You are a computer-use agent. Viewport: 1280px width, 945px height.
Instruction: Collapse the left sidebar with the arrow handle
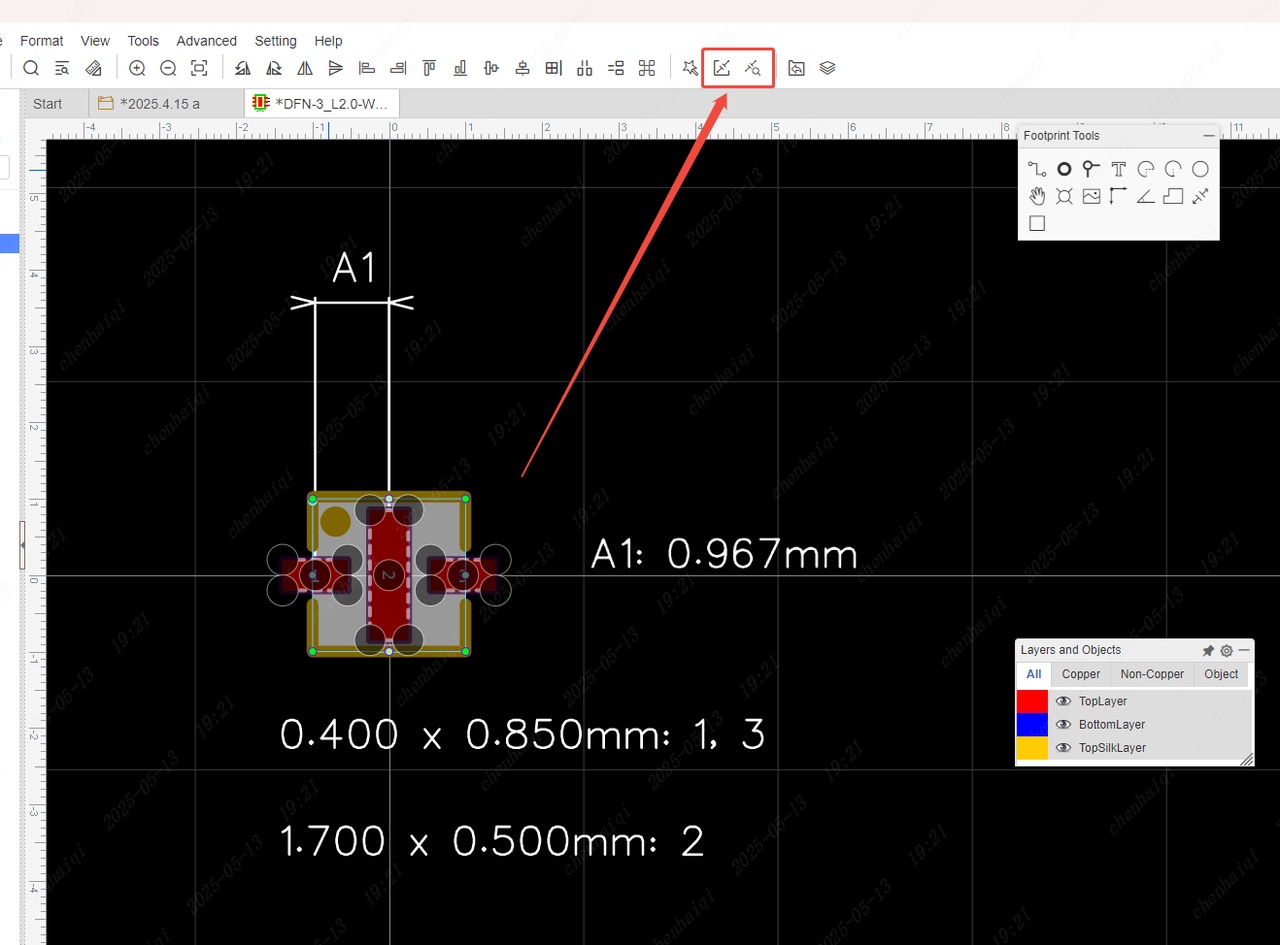22,545
